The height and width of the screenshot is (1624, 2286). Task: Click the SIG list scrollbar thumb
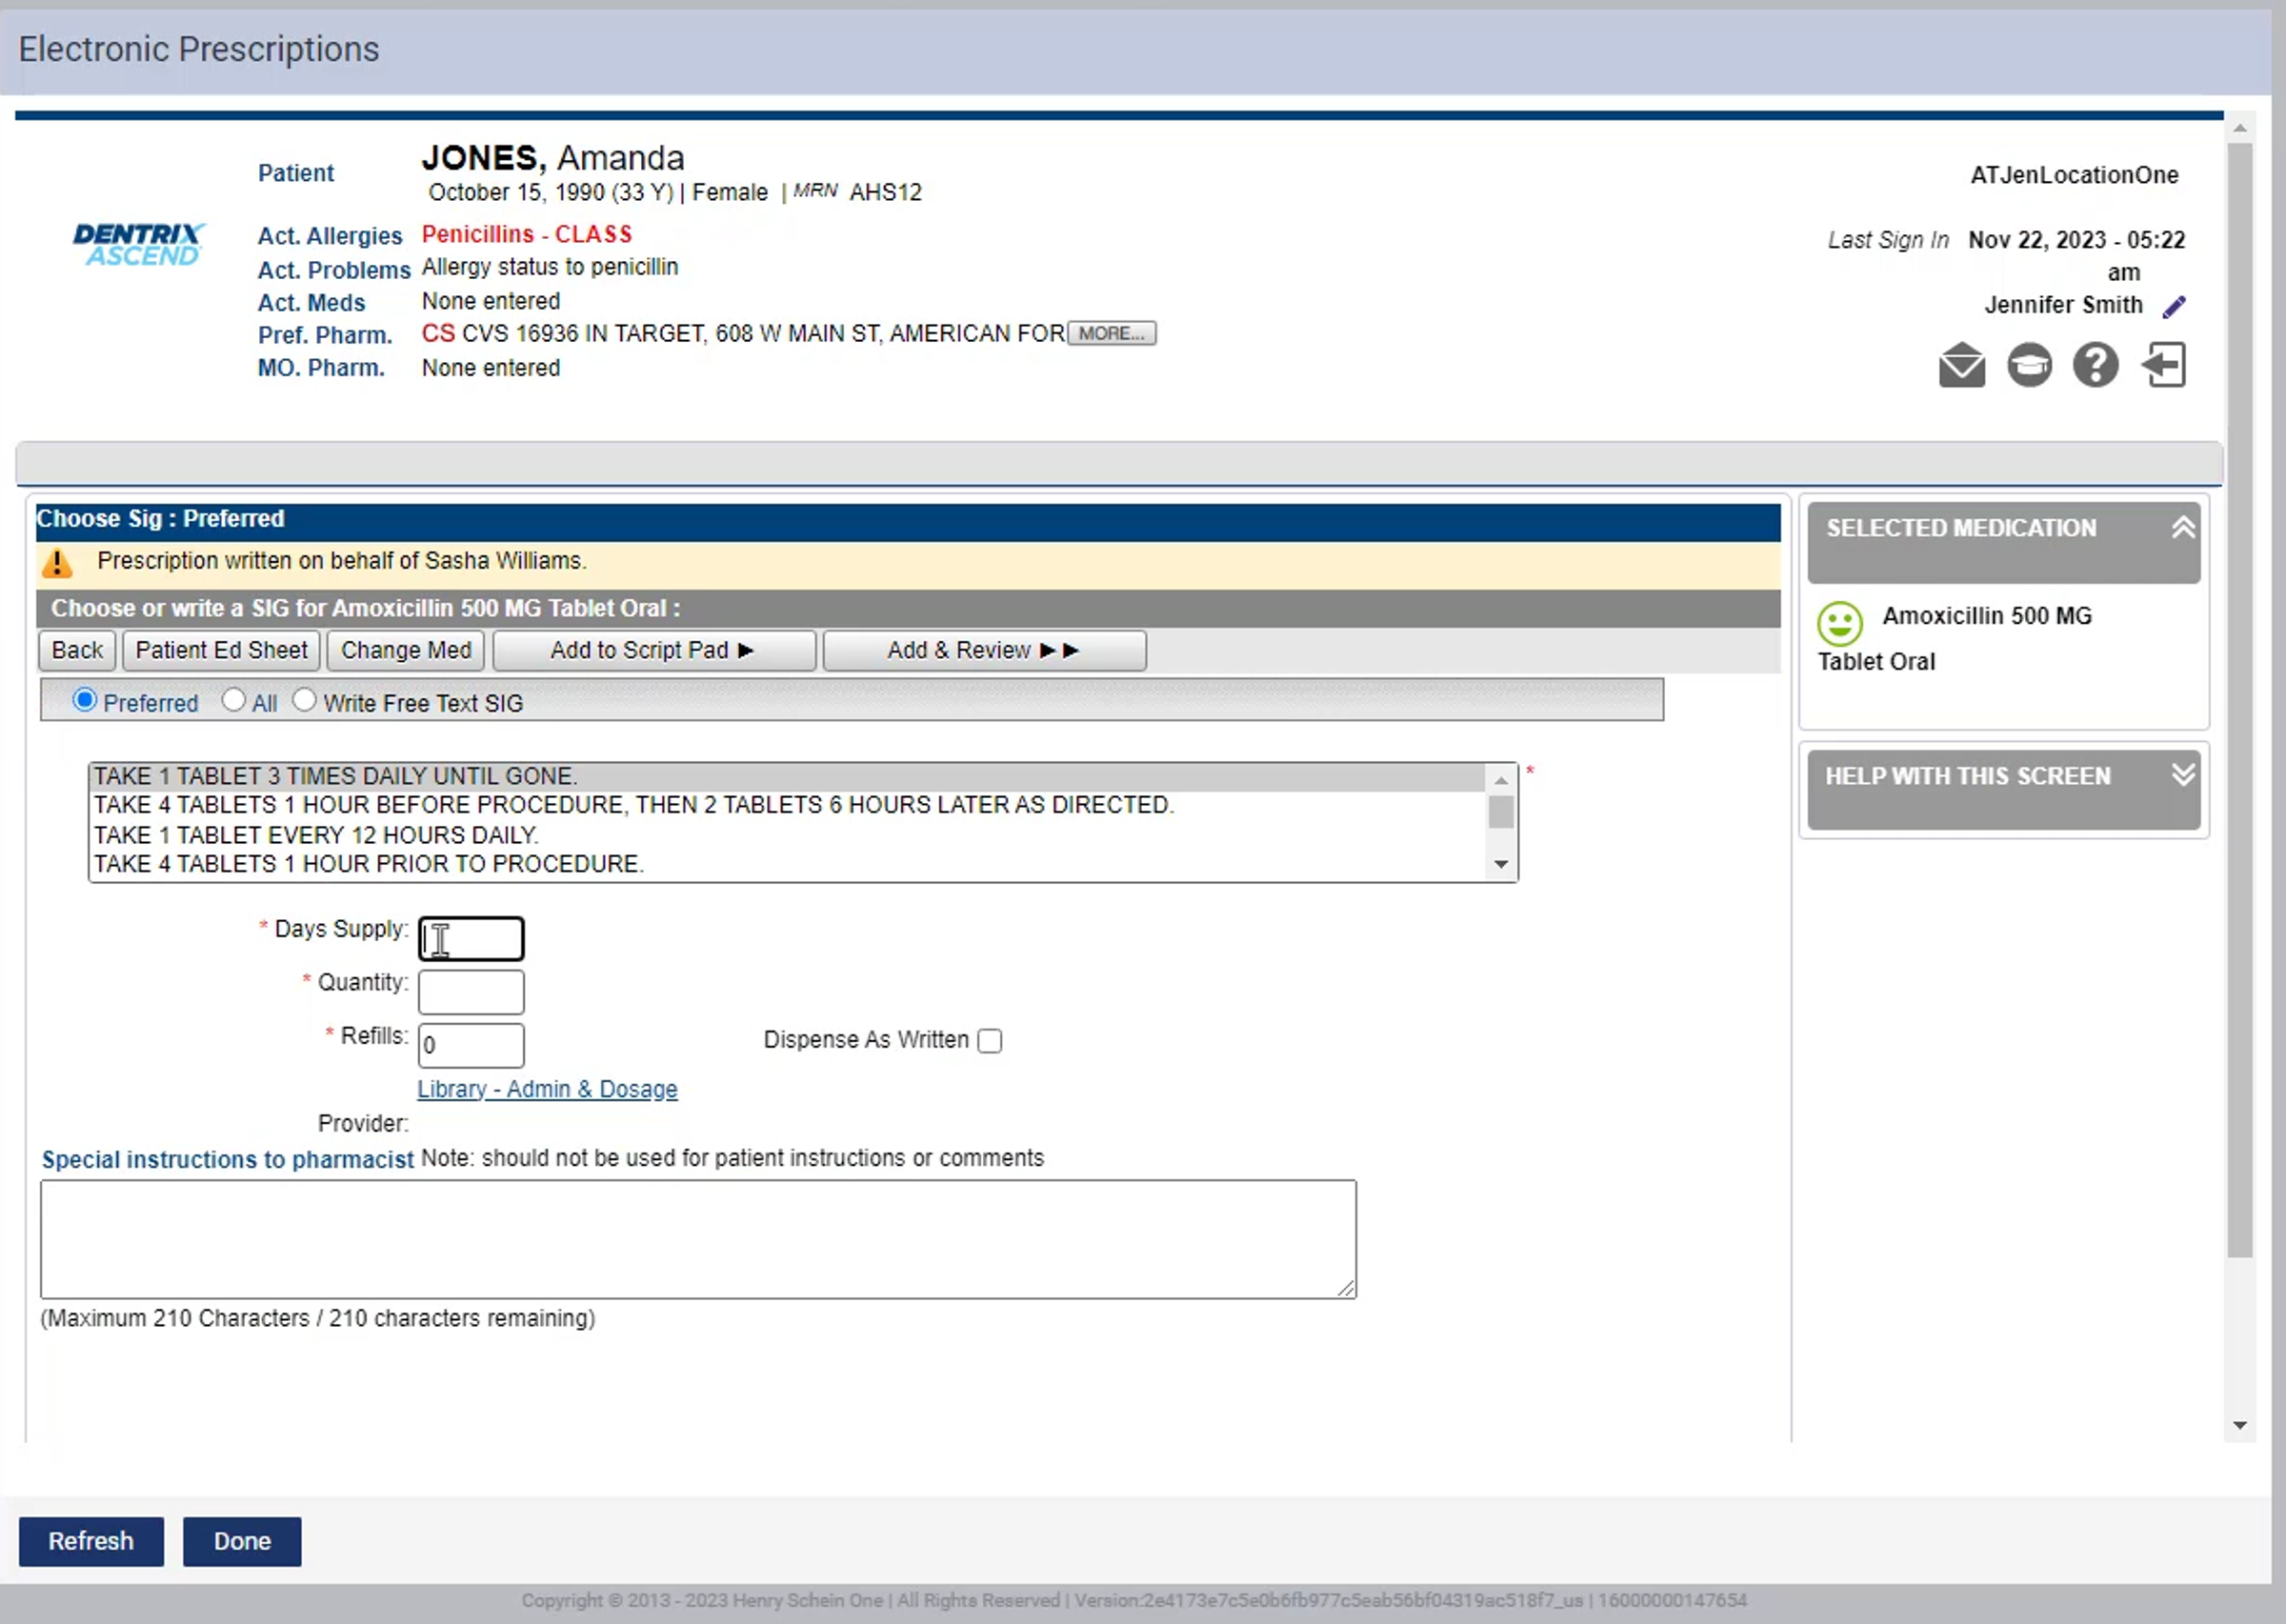coord(1501,812)
